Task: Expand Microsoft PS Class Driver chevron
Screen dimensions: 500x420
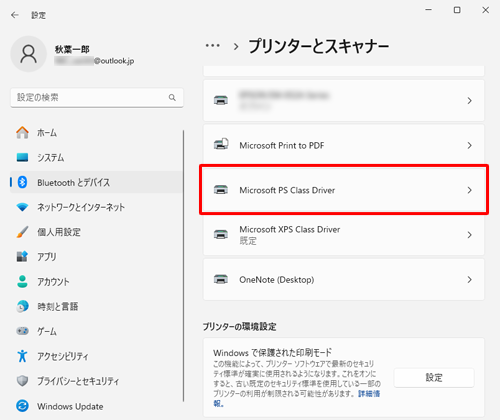Action: 469,190
